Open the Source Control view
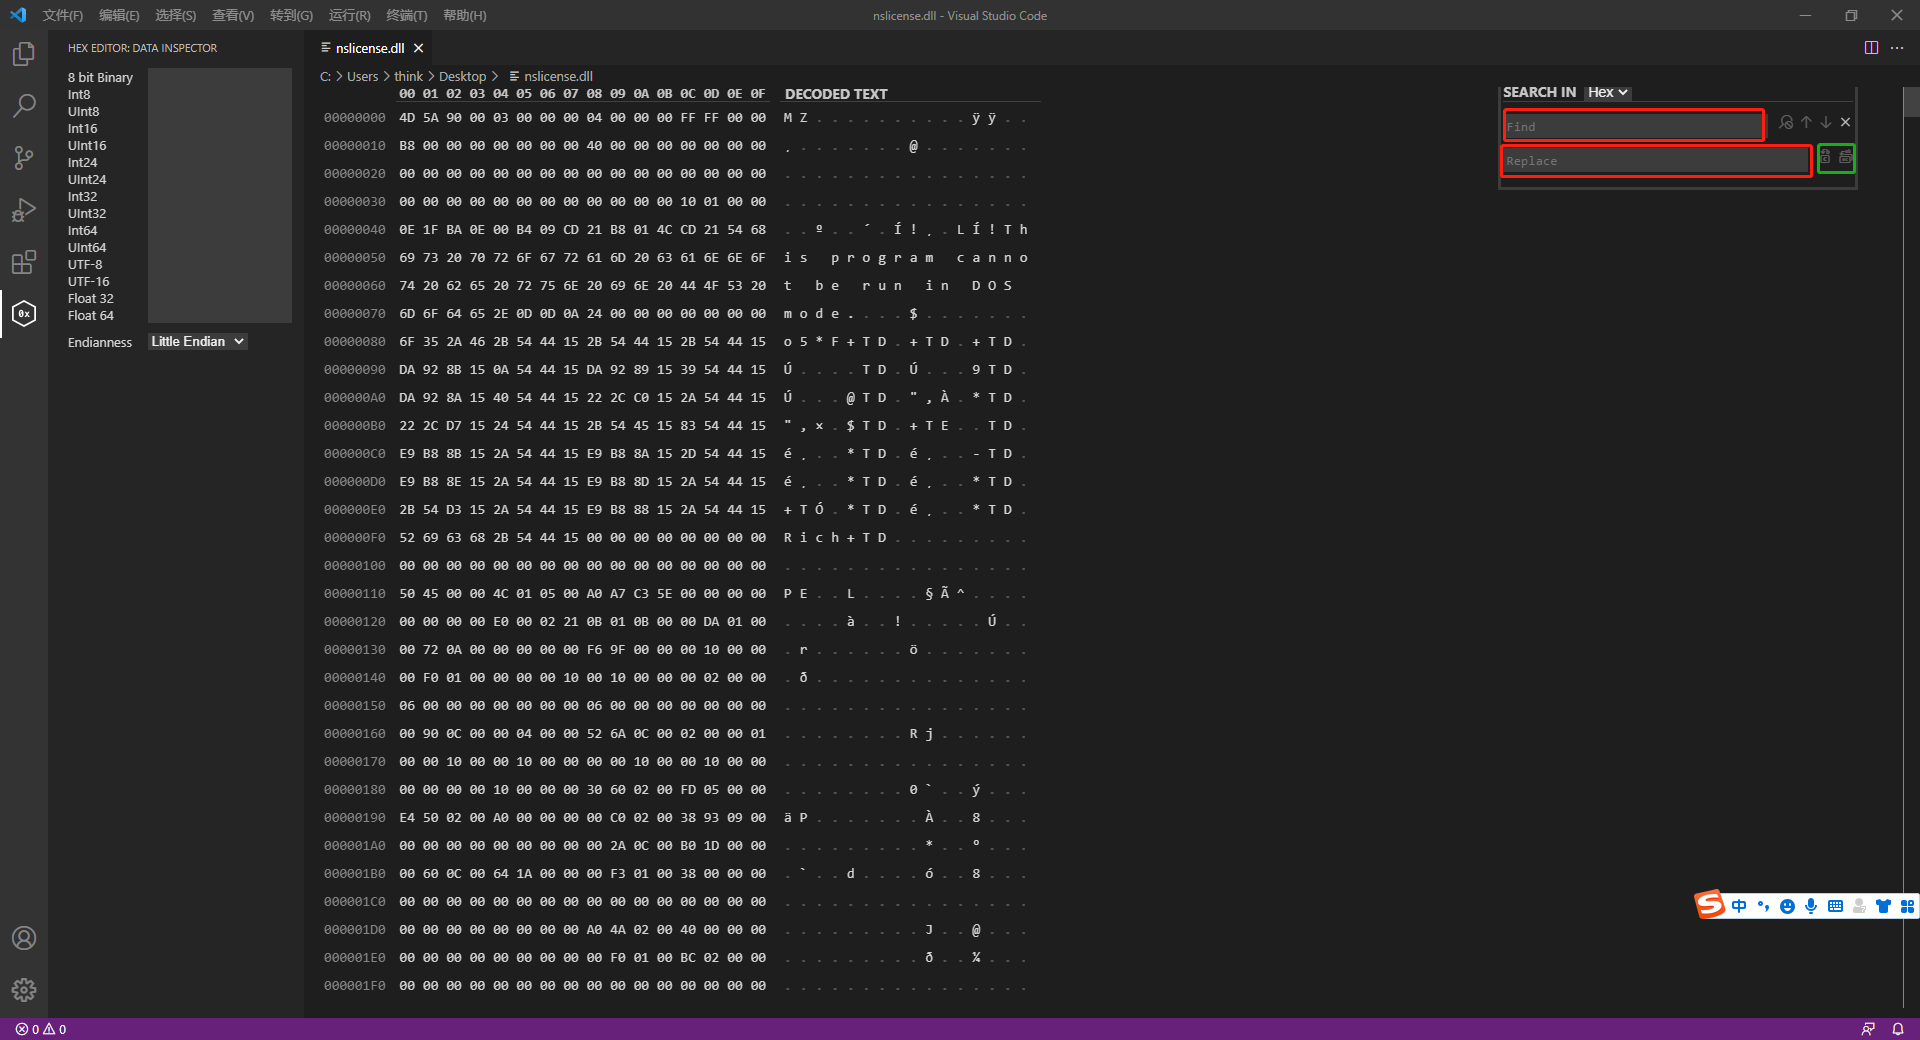This screenshot has width=1920, height=1040. [24, 157]
